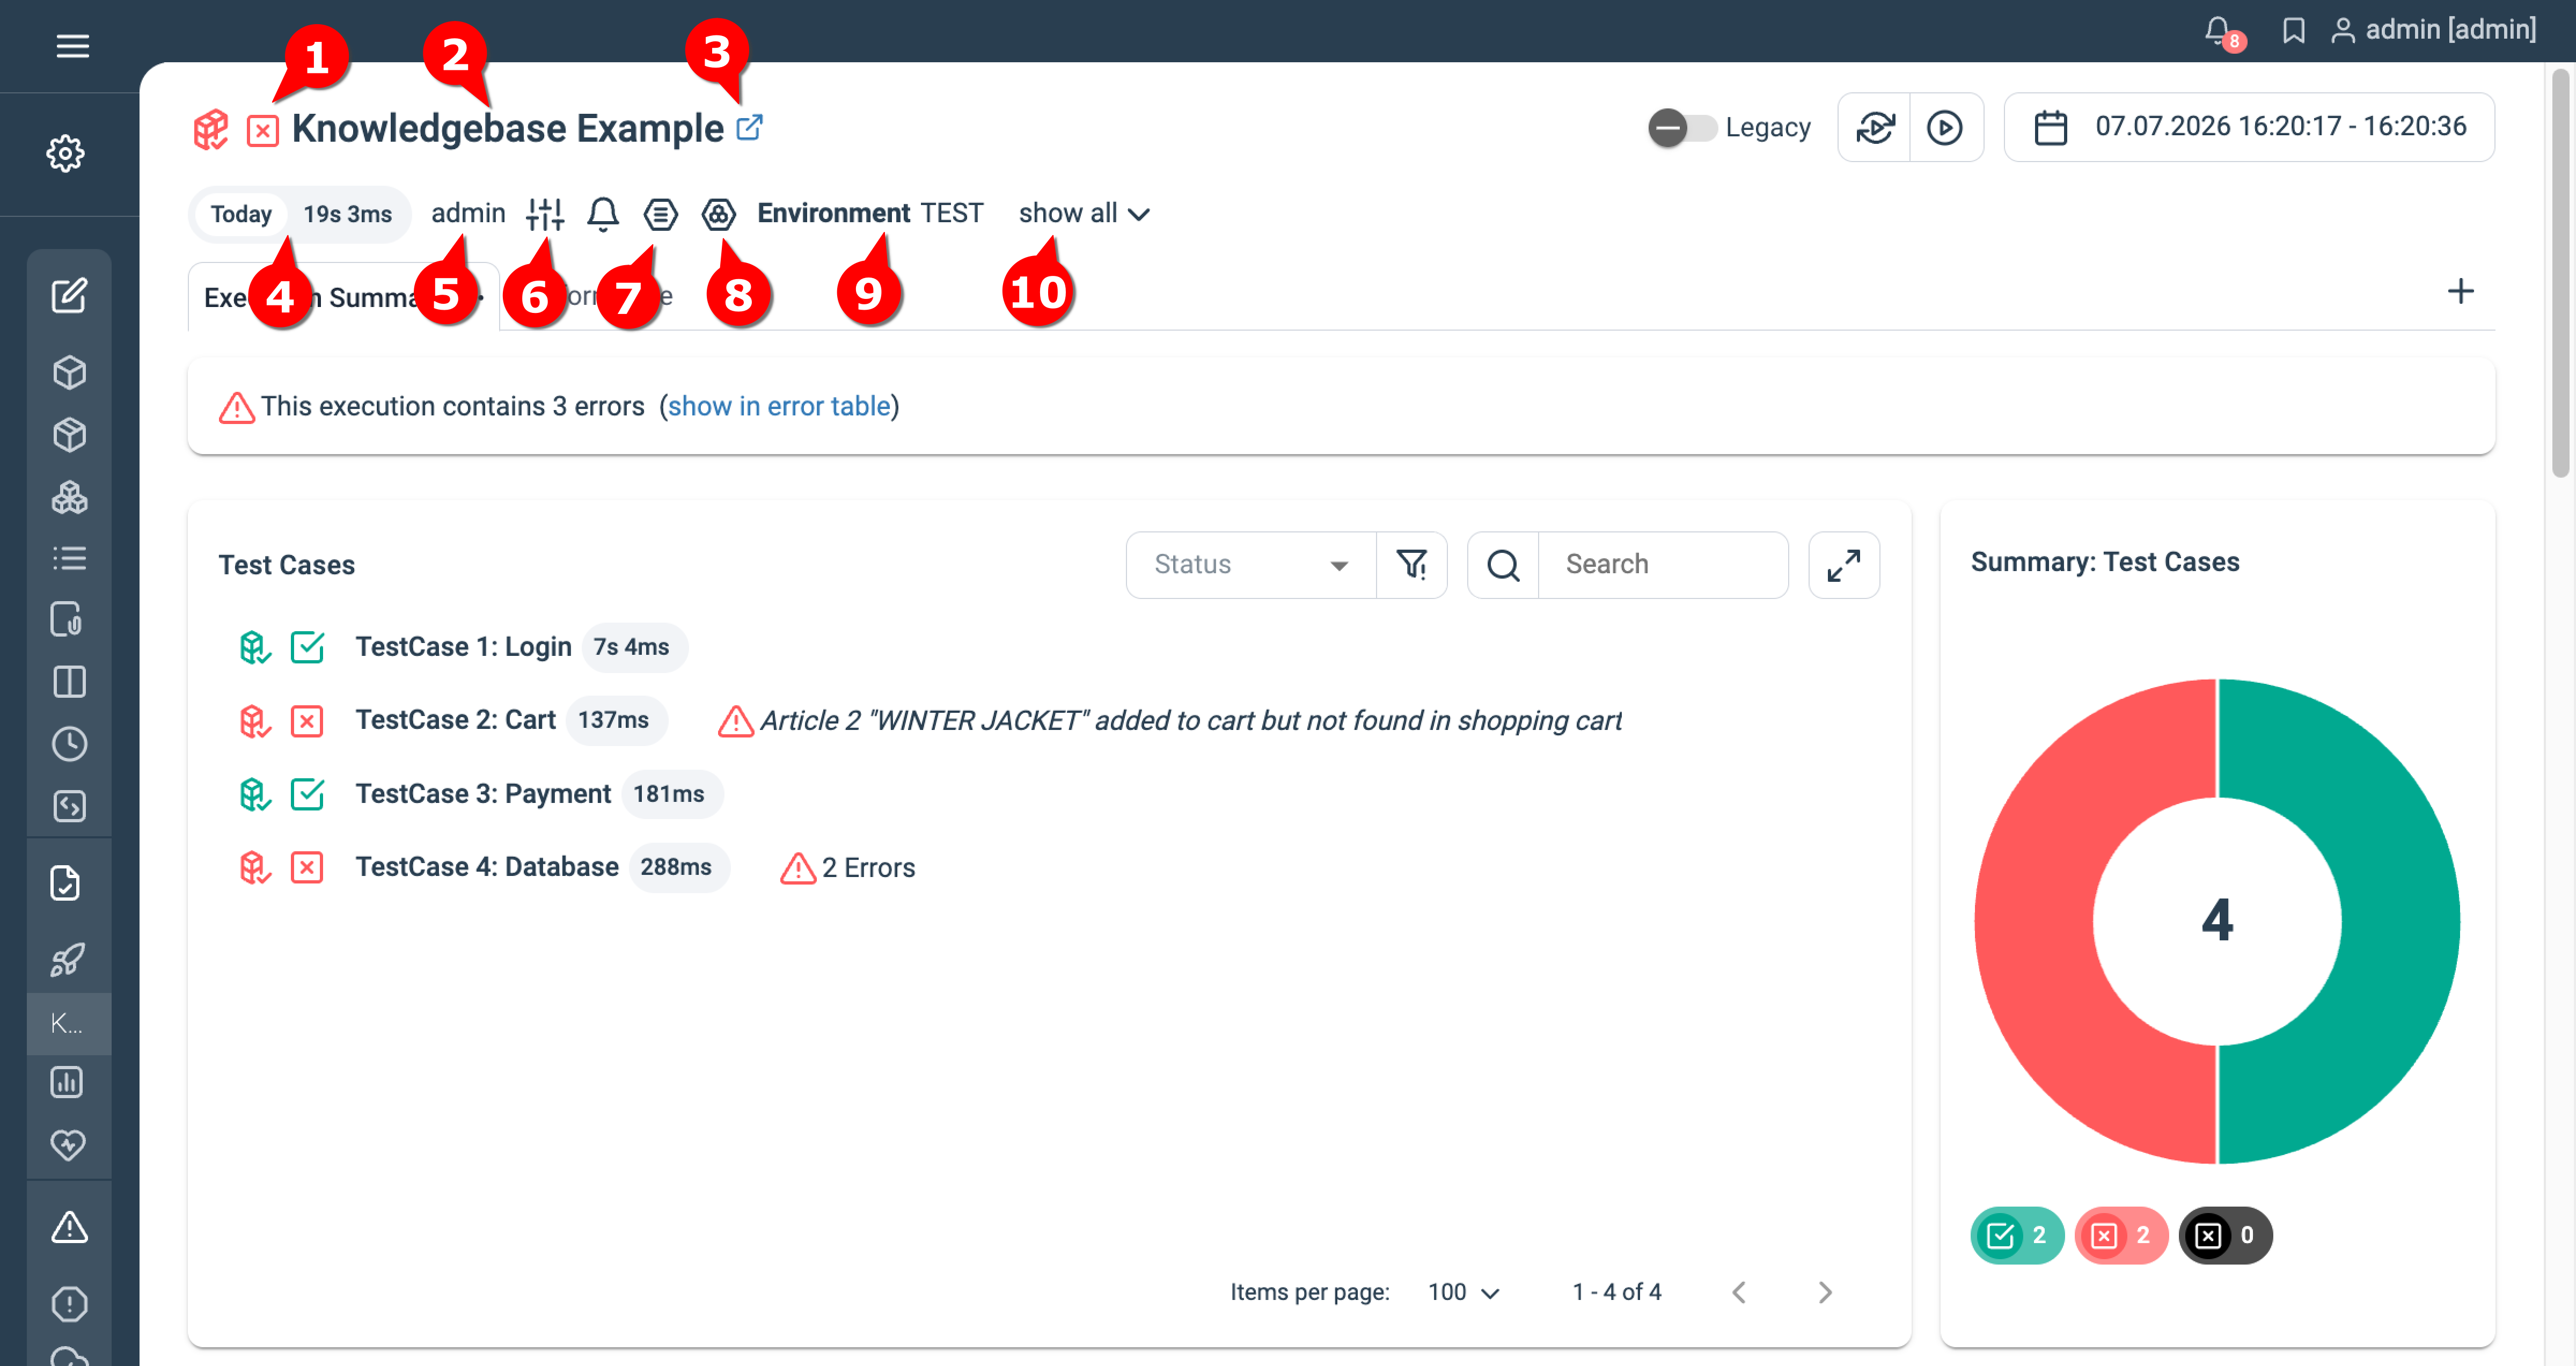The height and width of the screenshot is (1366, 2576).
Task: Click the red cube icon beside the title
Action: coord(210,130)
